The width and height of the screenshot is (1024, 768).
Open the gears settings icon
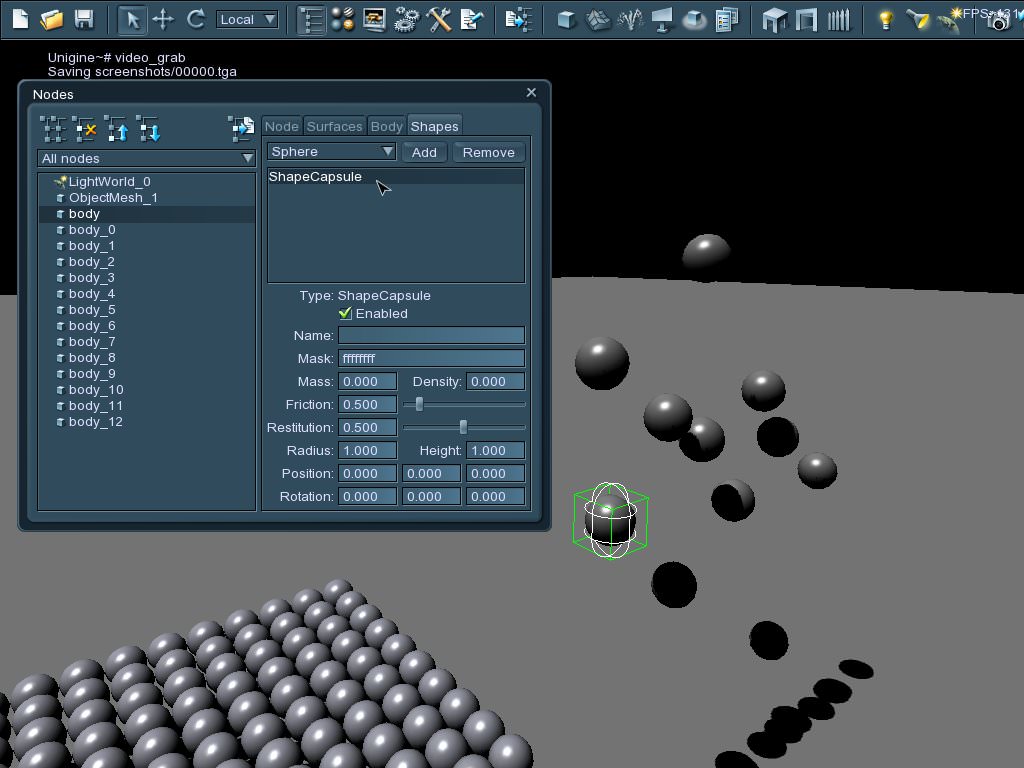(x=406, y=19)
